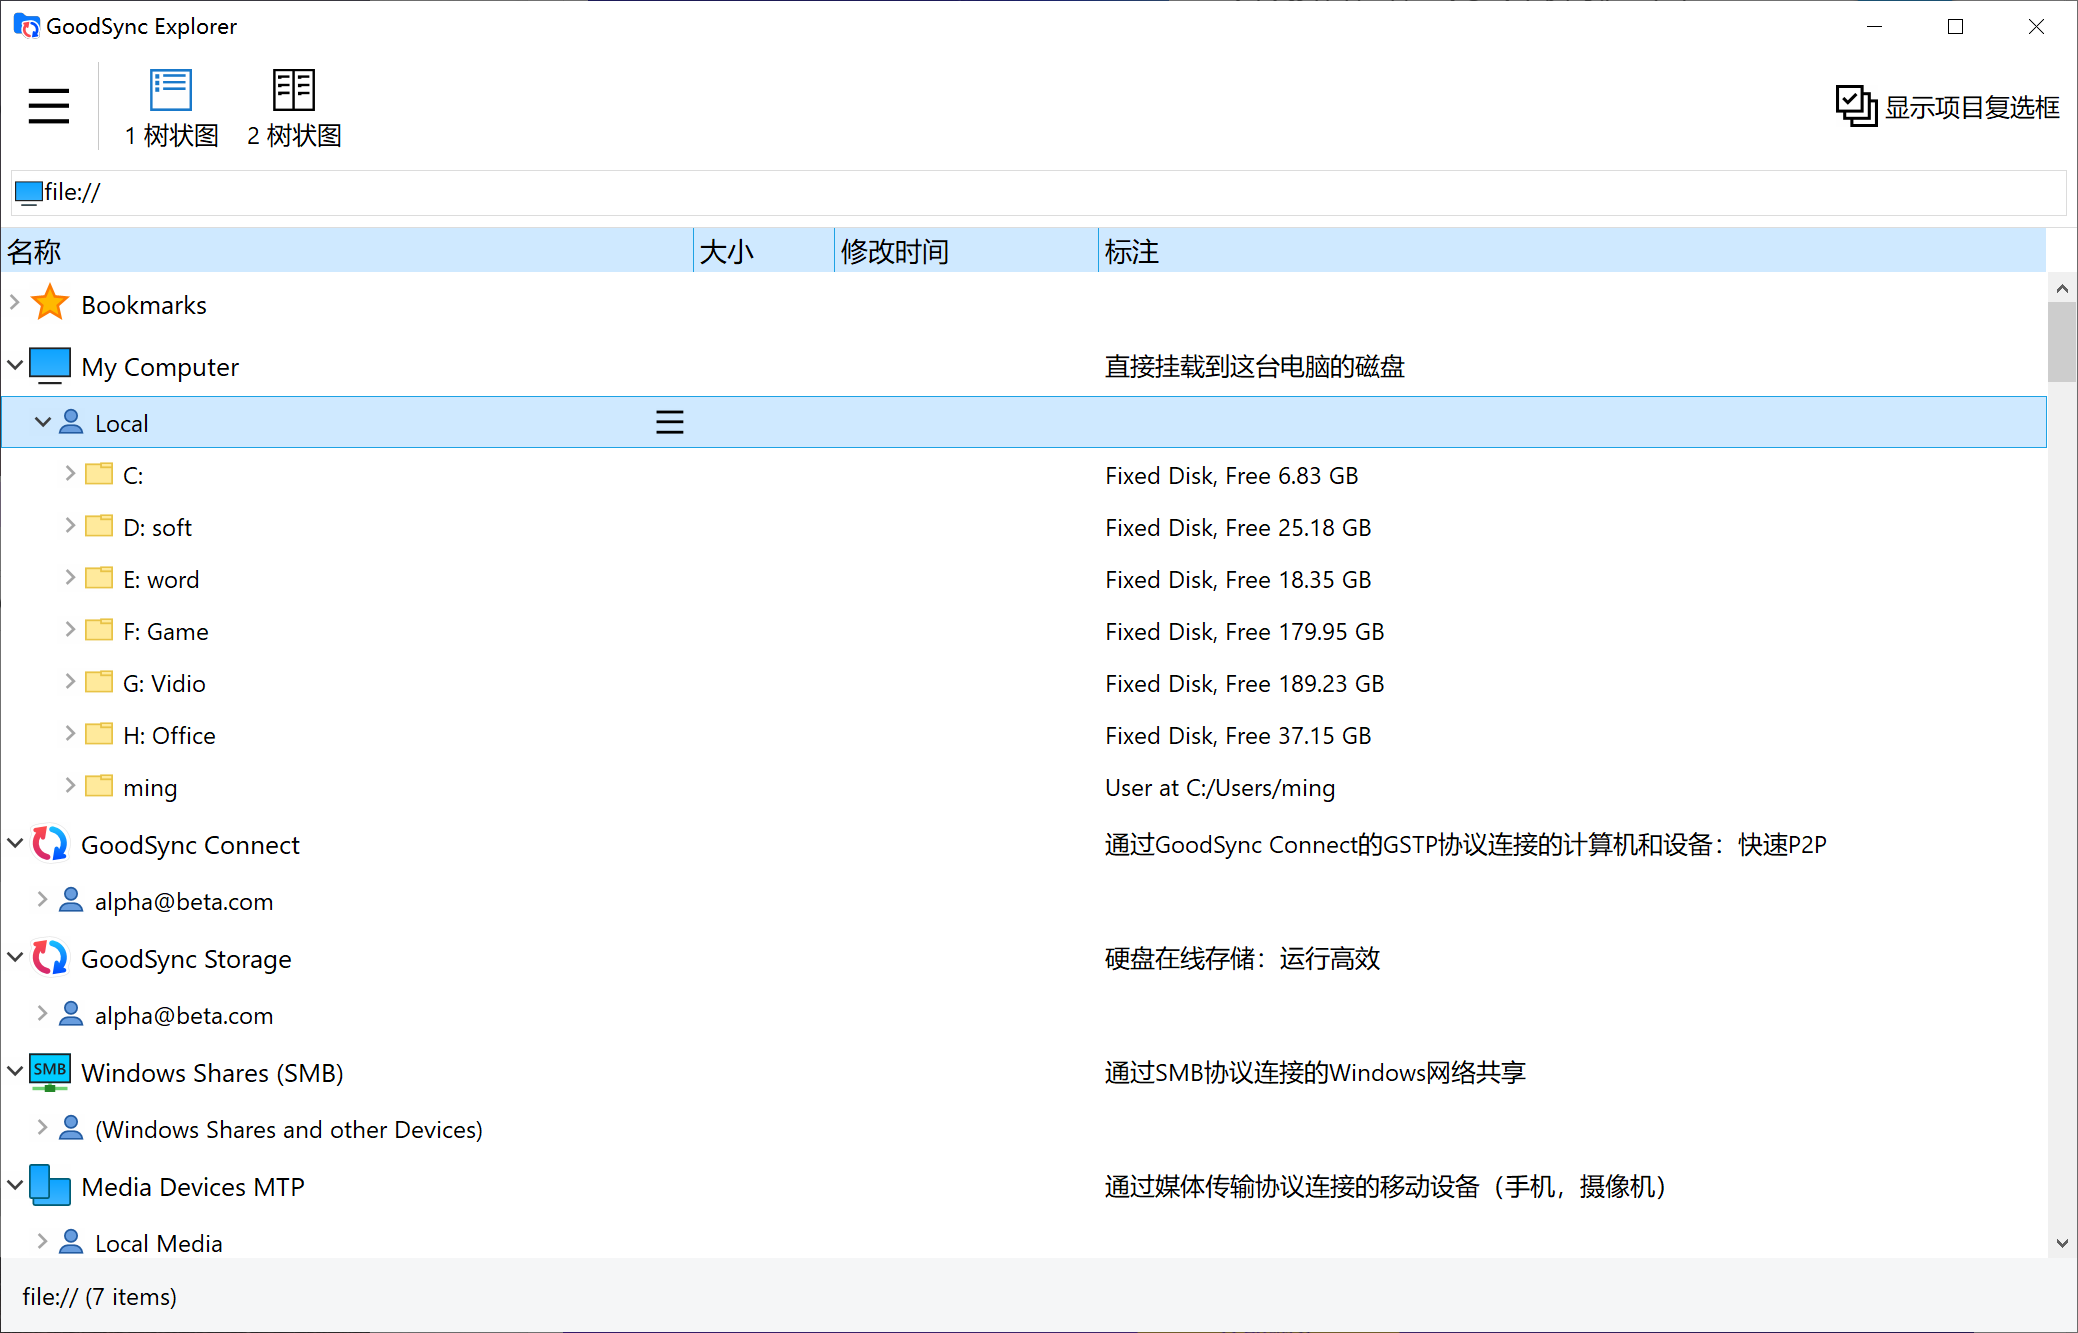This screenshot has width=2078, height=1333.
Task: Sort by 修改时间 column header
Action: 967,251
